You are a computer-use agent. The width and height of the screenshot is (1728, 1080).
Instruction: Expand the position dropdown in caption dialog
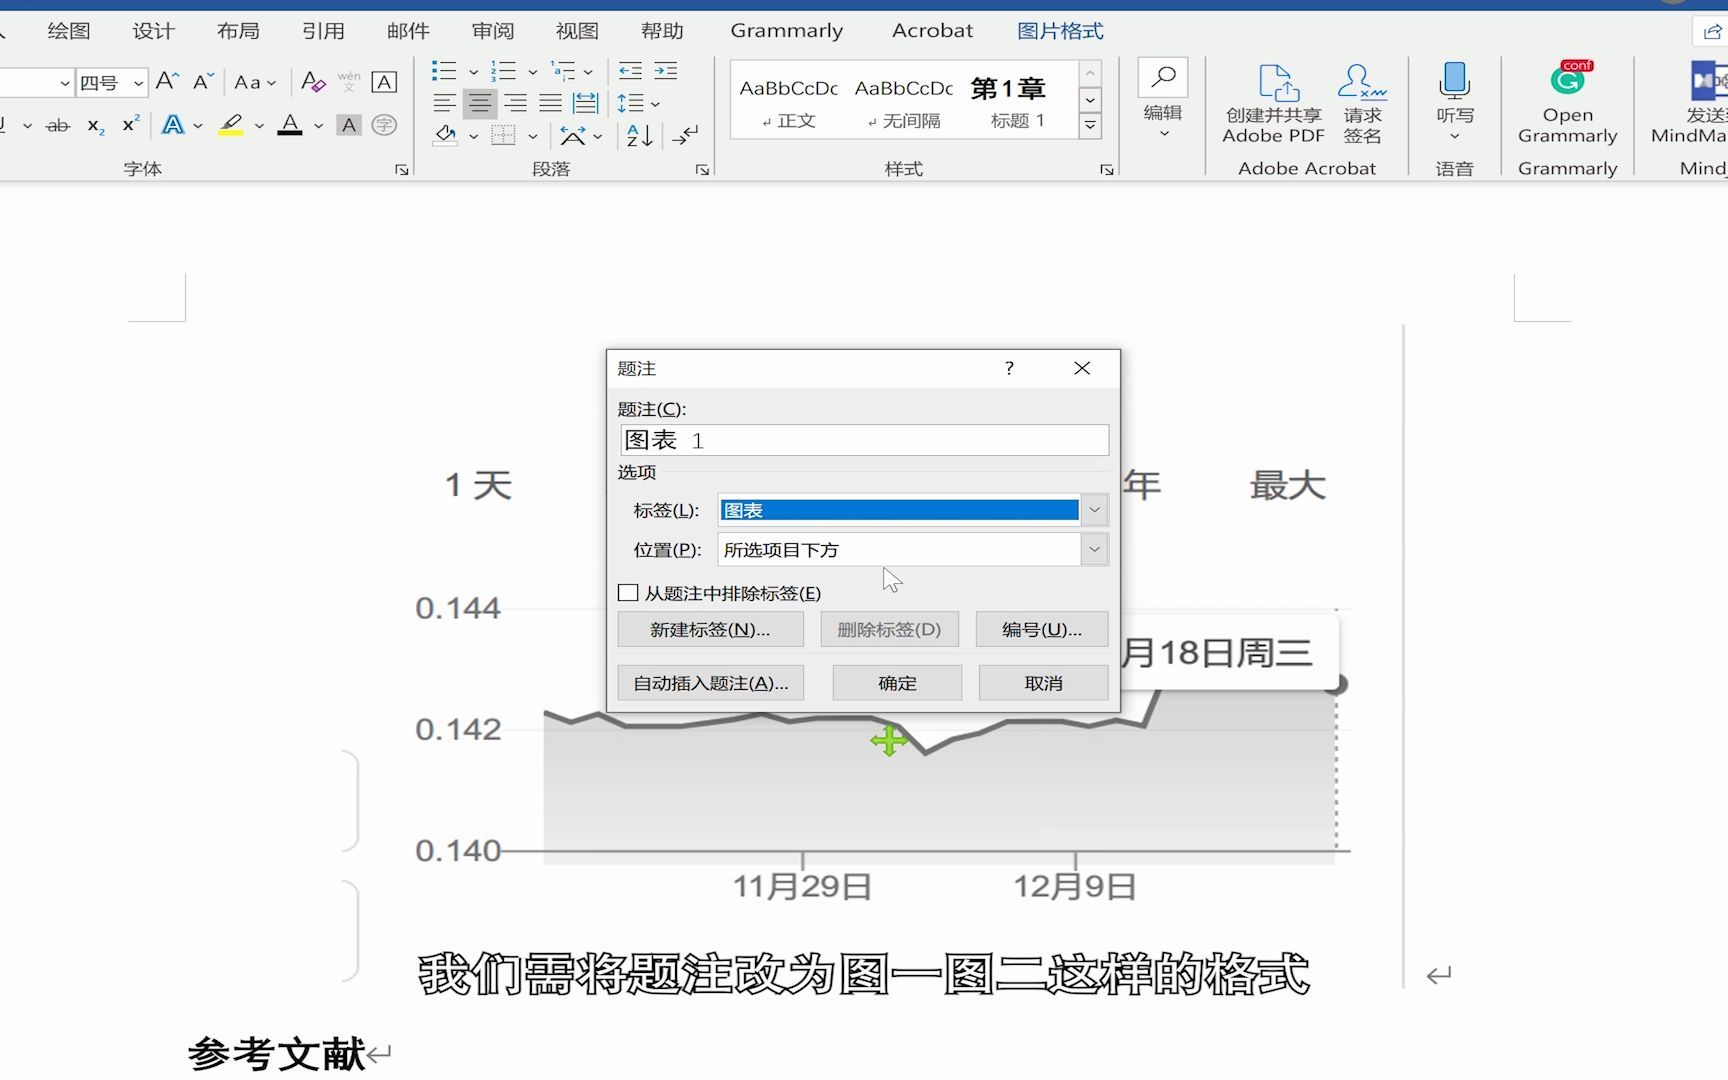(x=1094, y=549)
